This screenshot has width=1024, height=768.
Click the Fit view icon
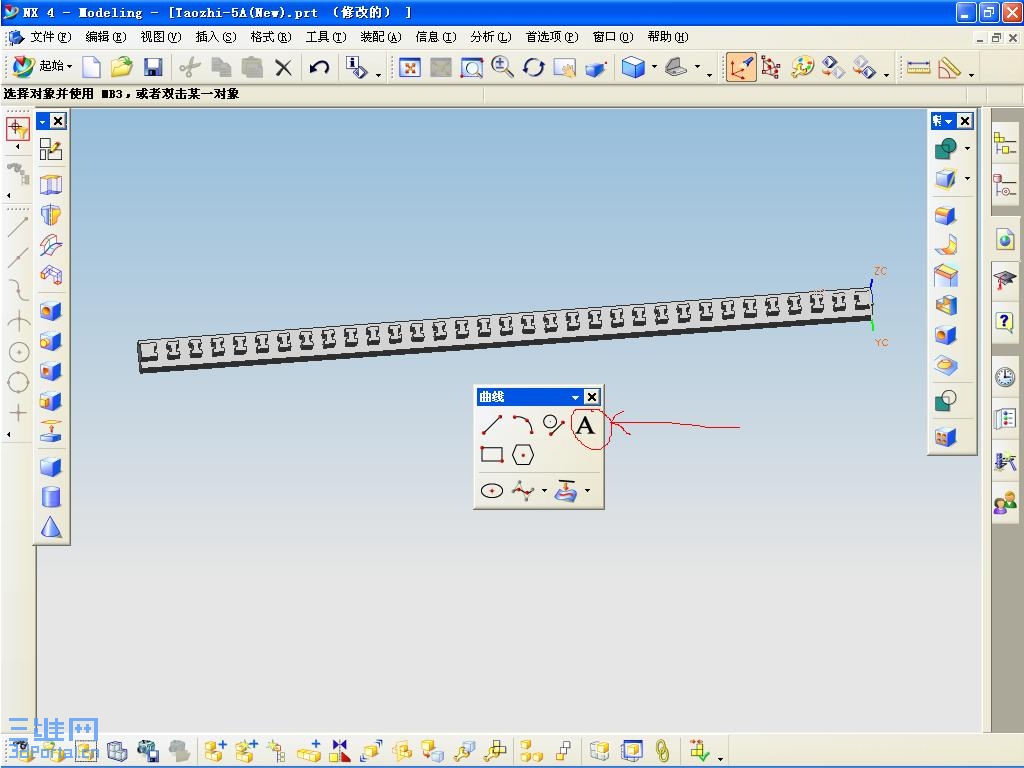pyautogui.click(x=409, y=67)
